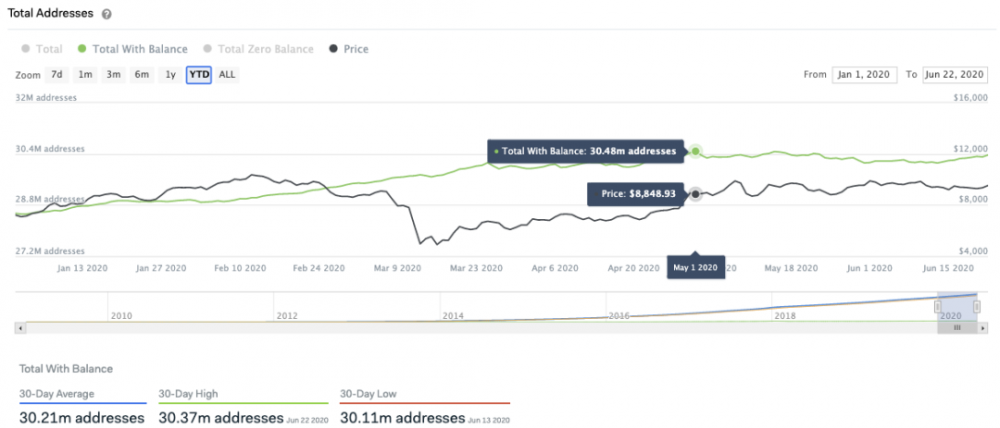
Task: Switch zoom to 3m
Action: [x=113, y=75]
